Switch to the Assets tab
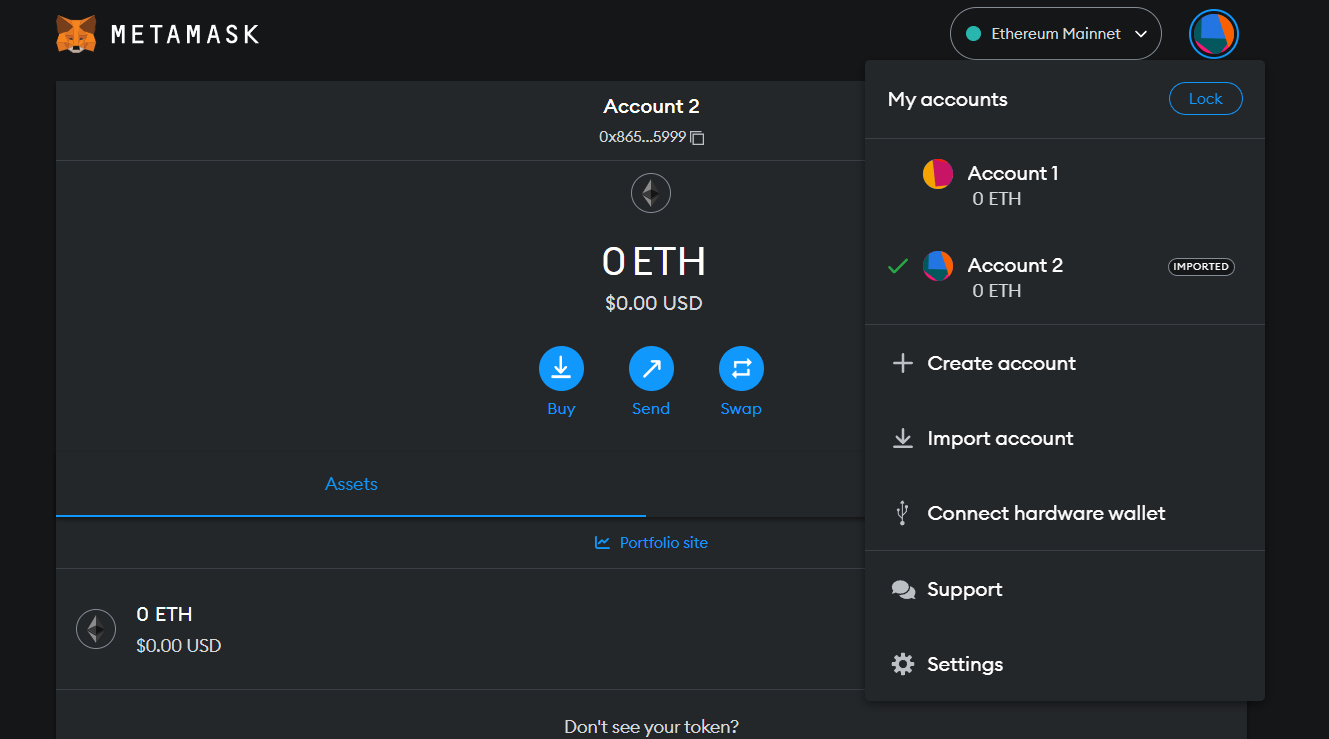 coord(351,484)
